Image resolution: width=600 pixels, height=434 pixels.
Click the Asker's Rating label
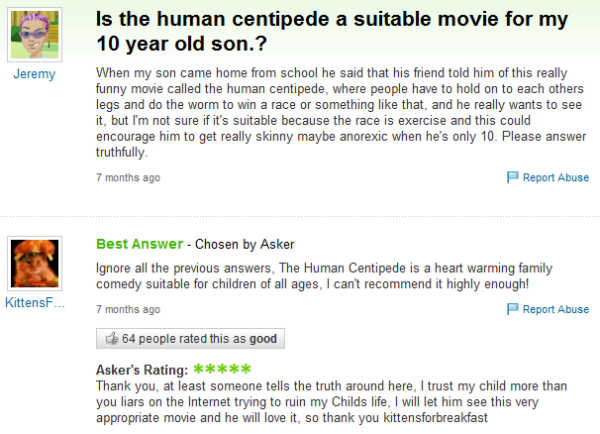(x=141, y=370)
